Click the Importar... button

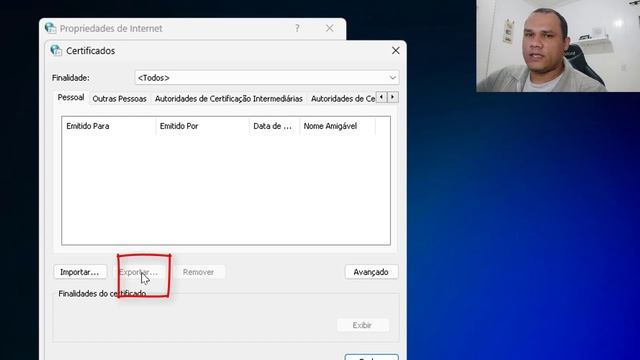(x=80, y=272)
